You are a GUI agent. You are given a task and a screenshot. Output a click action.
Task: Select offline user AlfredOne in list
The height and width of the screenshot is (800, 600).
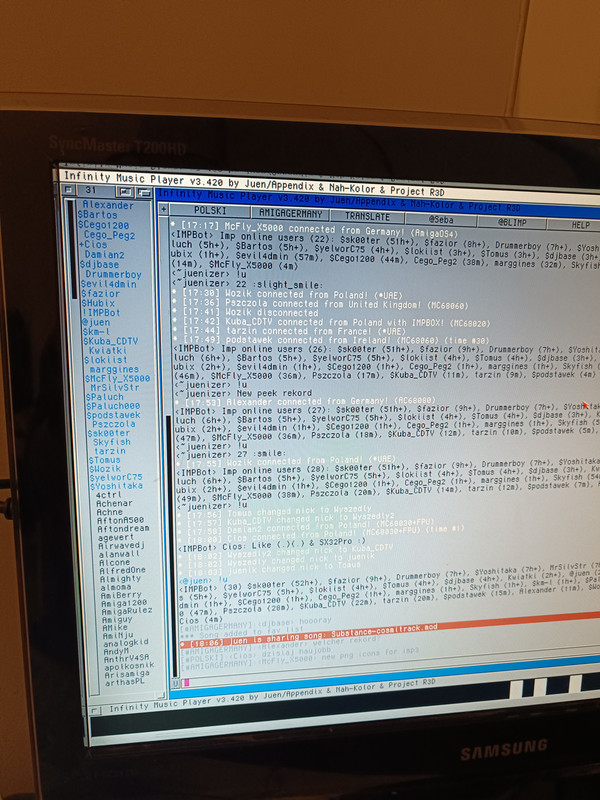click(x=122, y=570)
